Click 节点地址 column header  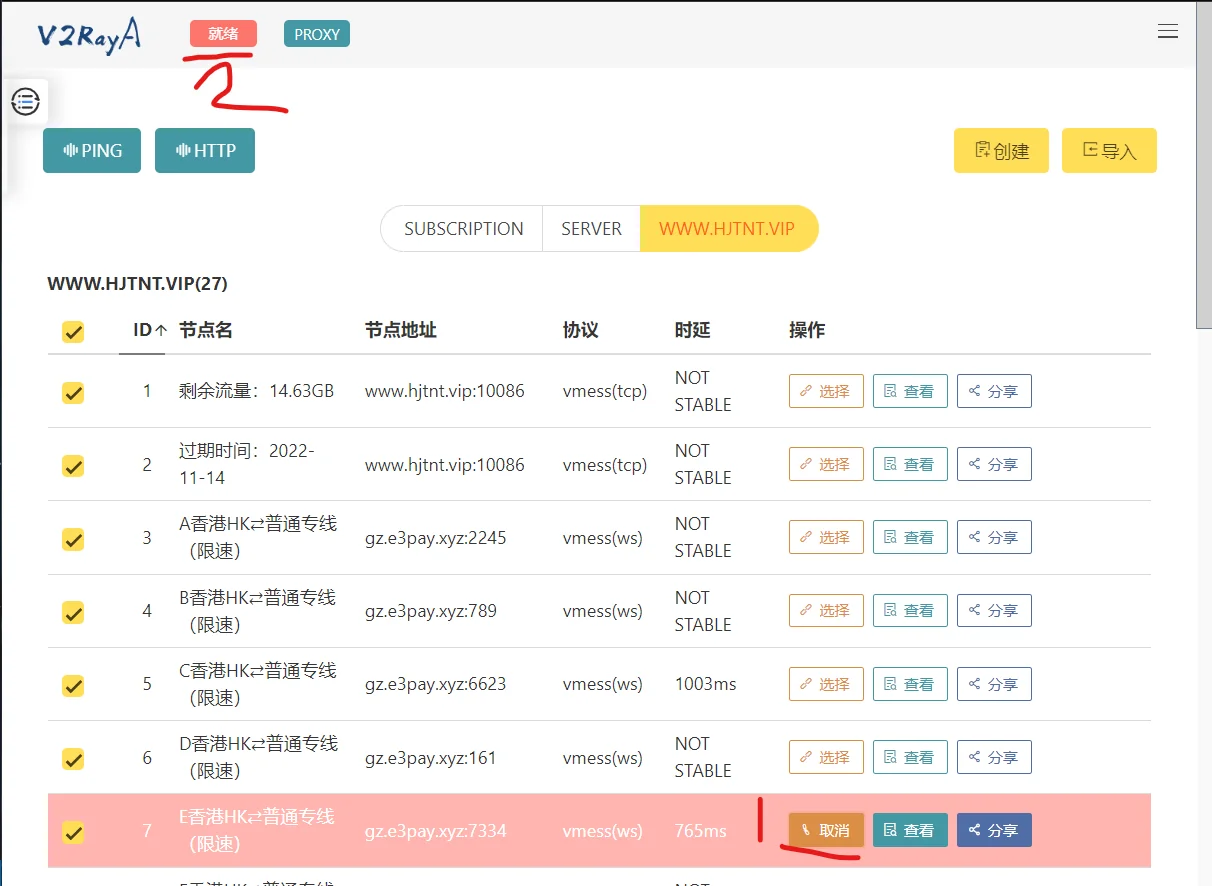click(401, 330)
